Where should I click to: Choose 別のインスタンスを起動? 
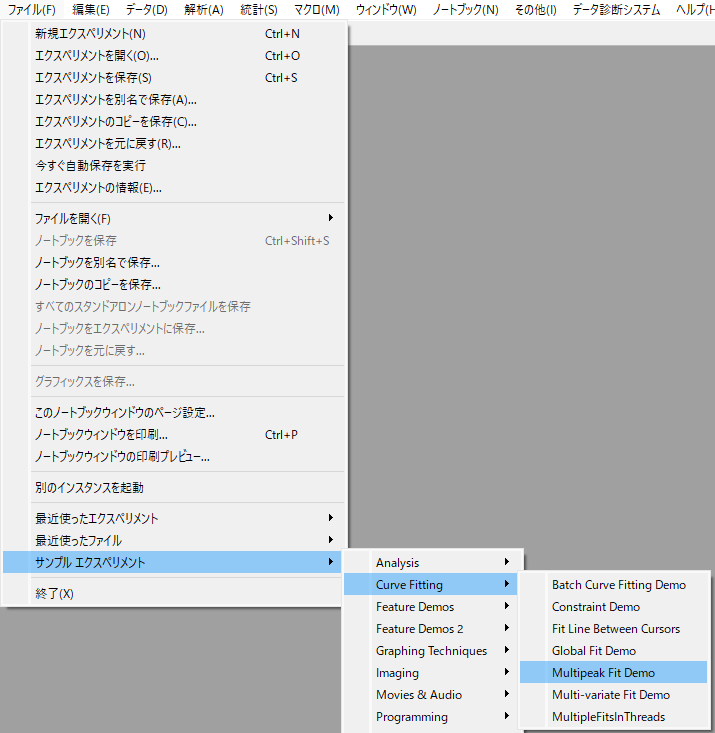click(174, 488)
